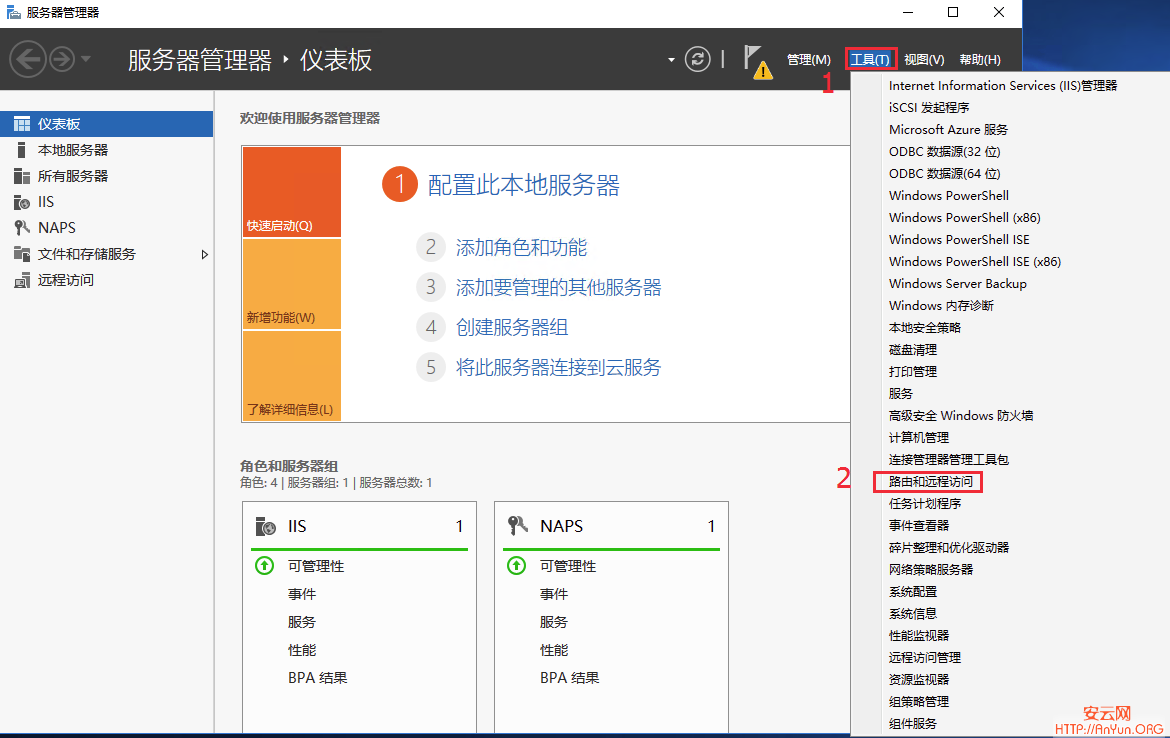This screenshot has width=1170, height=738.
Task: Select Windows PowerShell ISE menu entry
Action: pos(958,240)
